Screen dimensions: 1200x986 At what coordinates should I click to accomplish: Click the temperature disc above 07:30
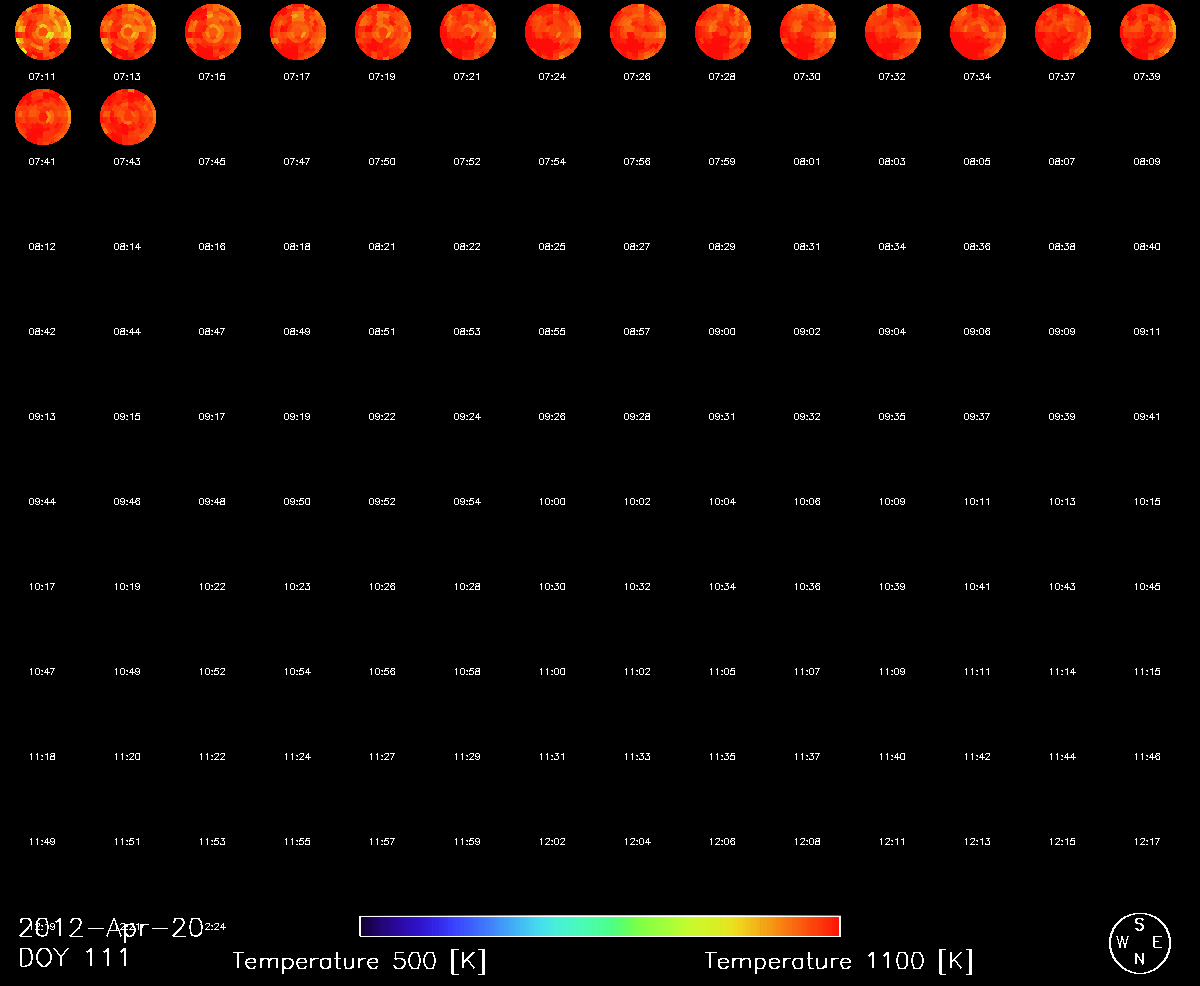point(808,33)
